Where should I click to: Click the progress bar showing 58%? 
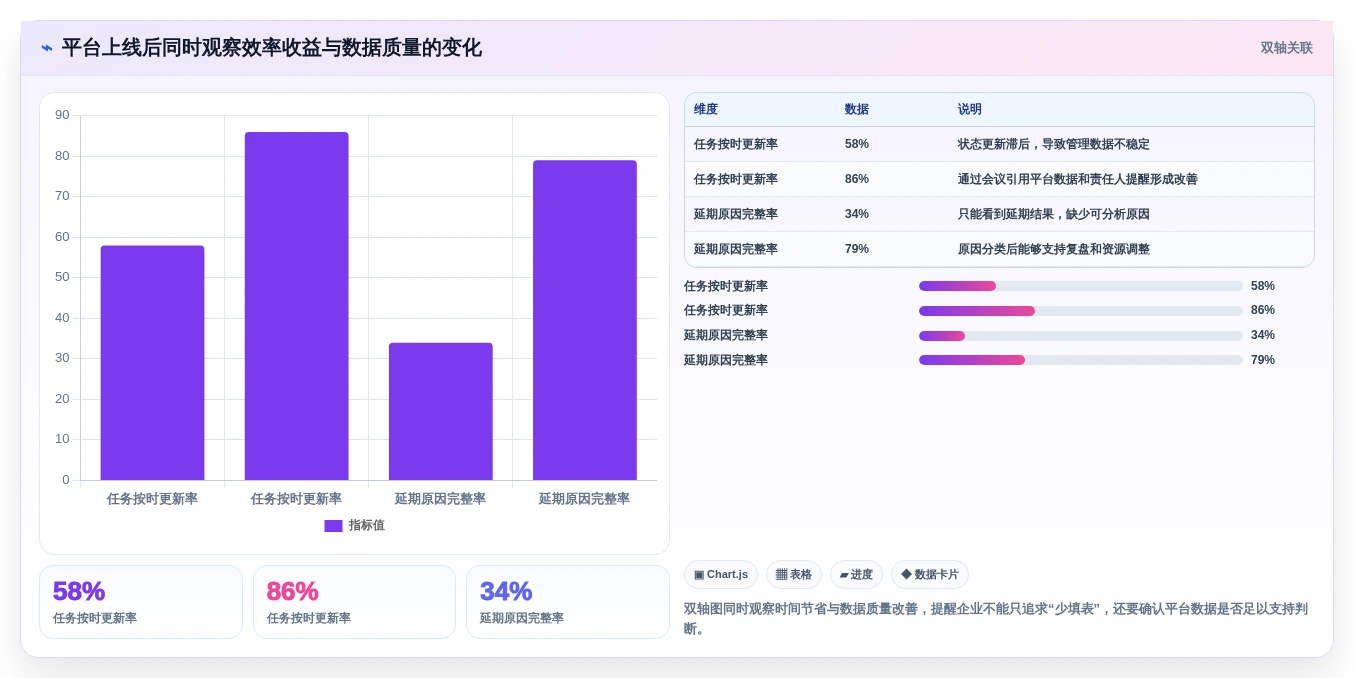[x=1081, y=286]
